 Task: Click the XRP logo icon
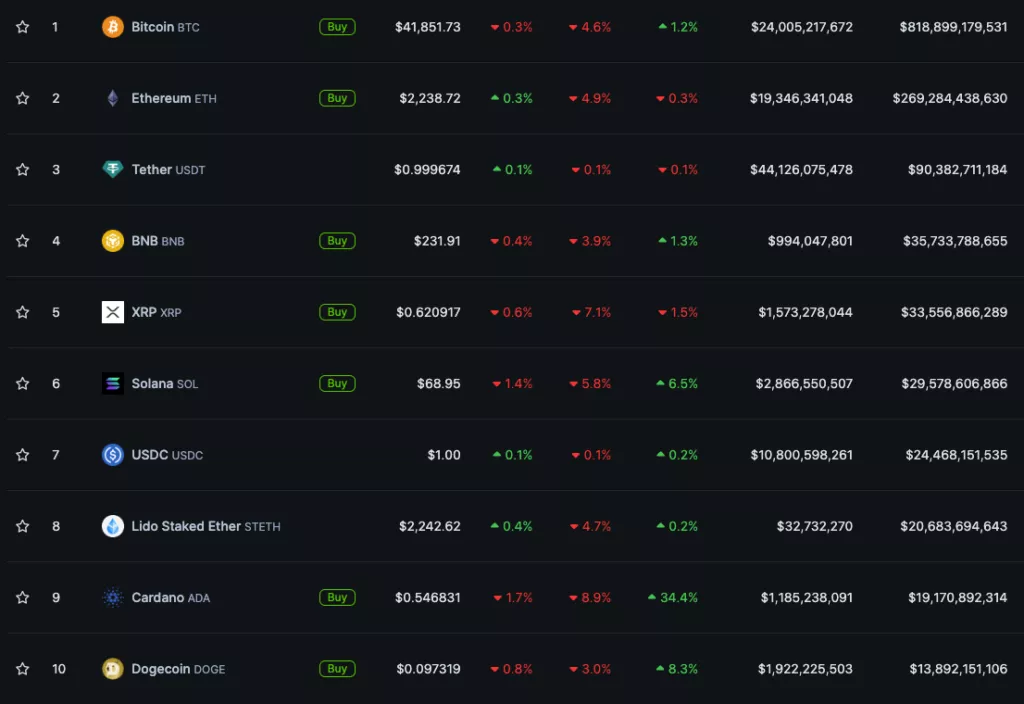(x=113, y=312)
